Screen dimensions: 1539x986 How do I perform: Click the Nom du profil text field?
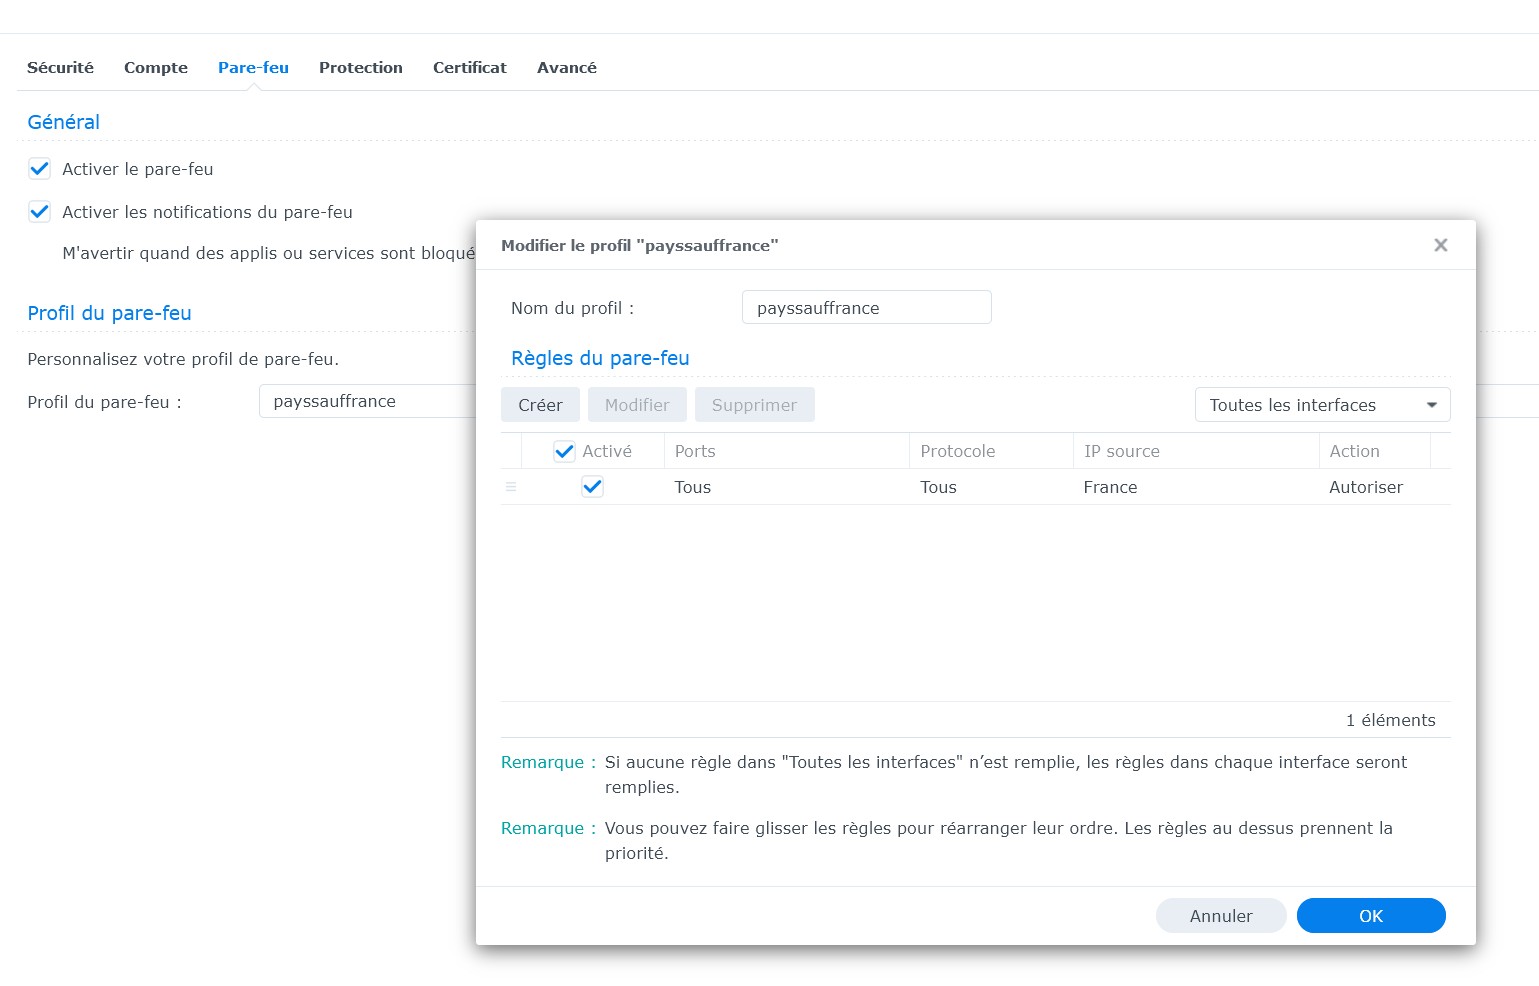coord(866,308)
